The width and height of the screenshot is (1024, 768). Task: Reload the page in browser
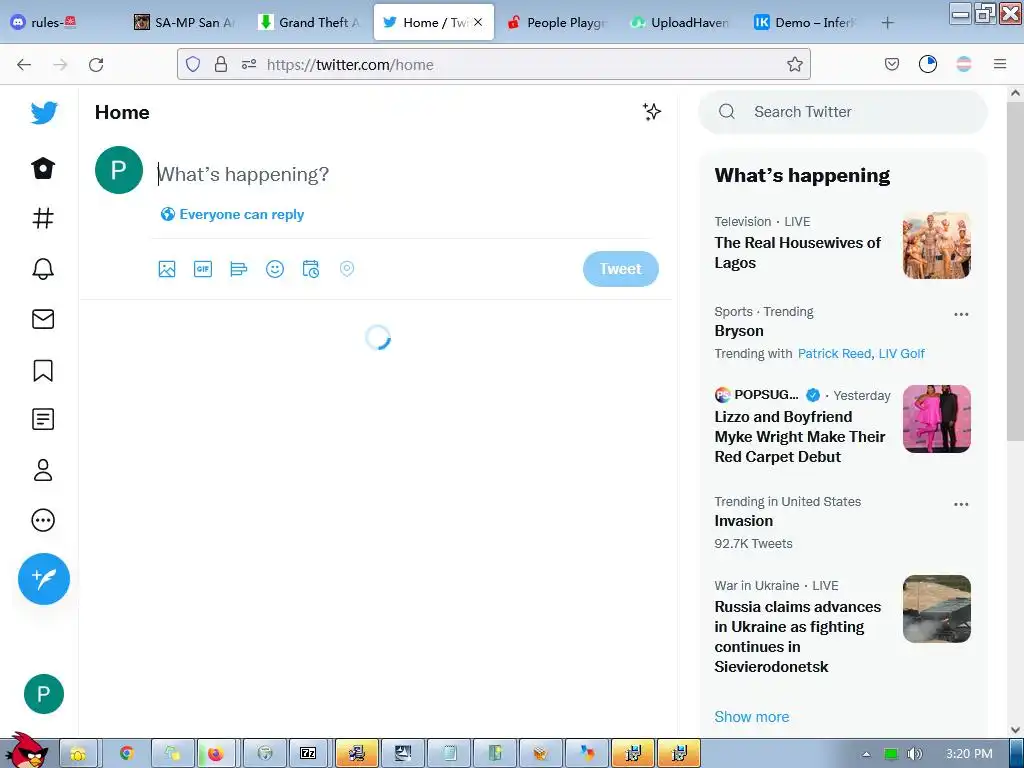point(96,64)
